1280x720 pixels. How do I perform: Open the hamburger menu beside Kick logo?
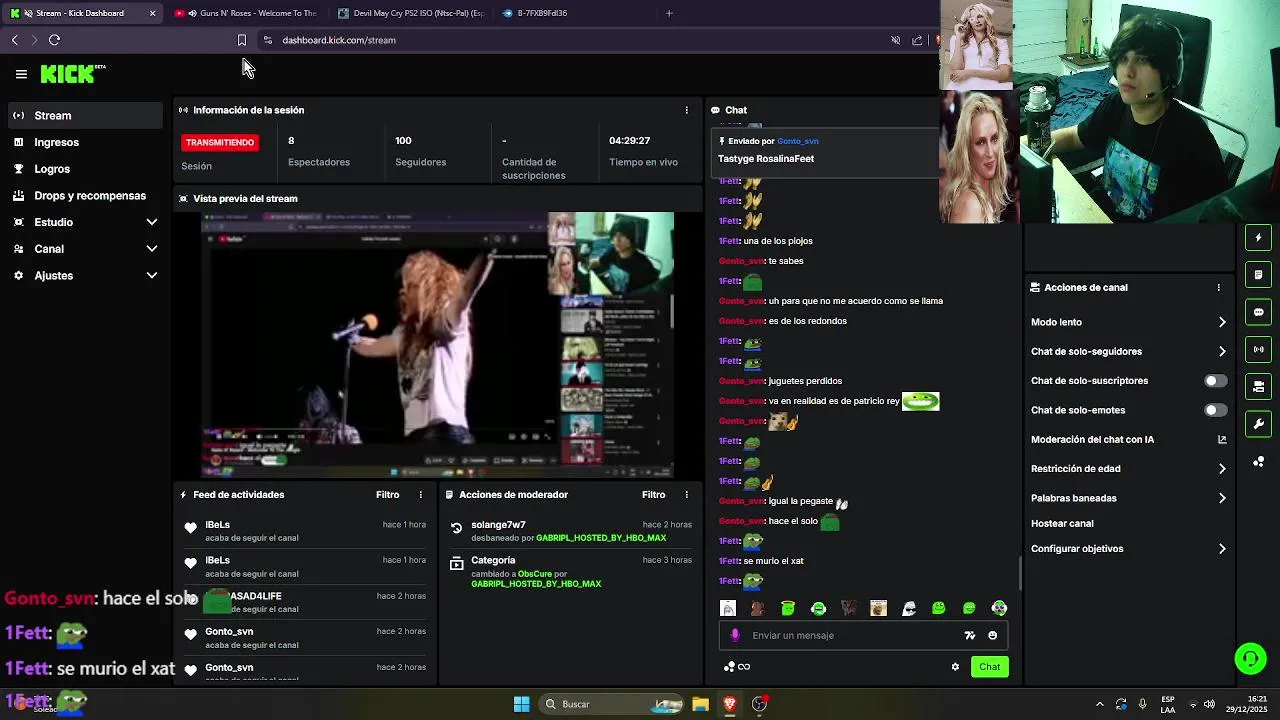(x=21, y=74)
